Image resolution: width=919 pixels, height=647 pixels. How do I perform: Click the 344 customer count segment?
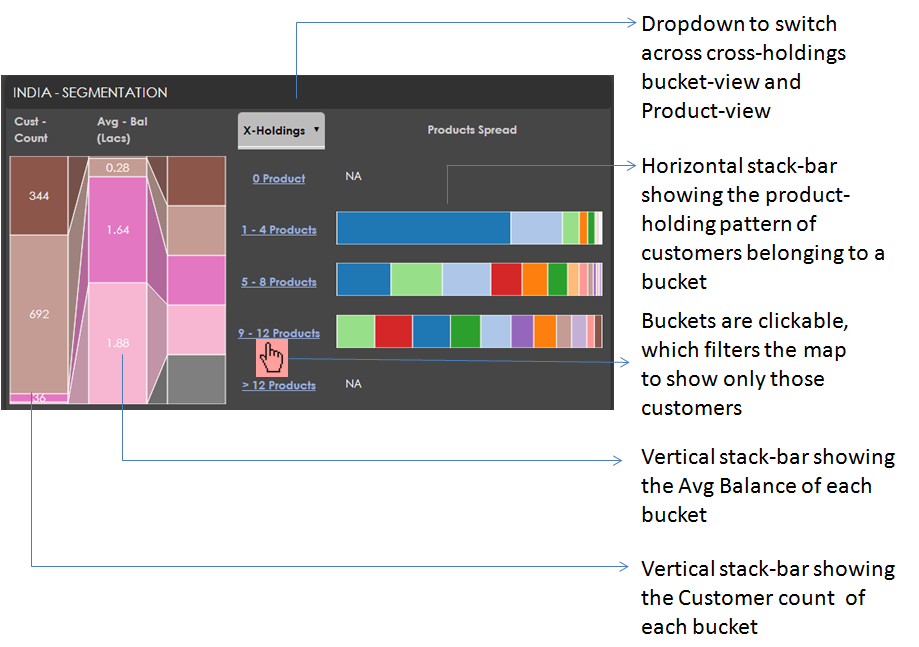point(39,196)
